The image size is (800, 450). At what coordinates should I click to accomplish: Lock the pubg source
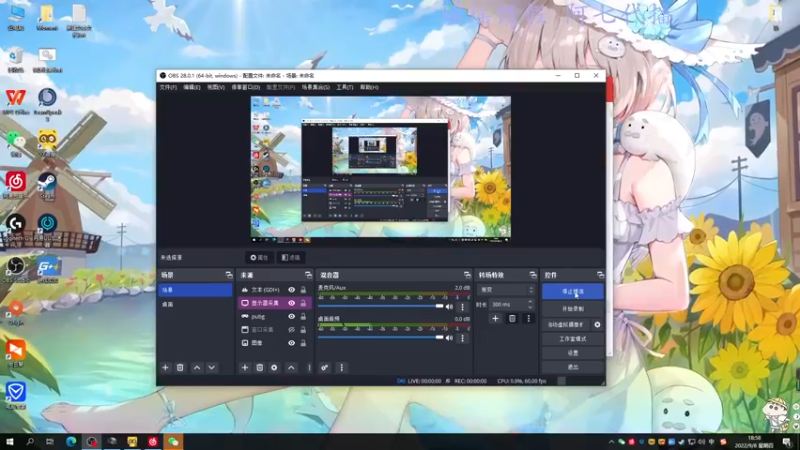tap(303, 316)
